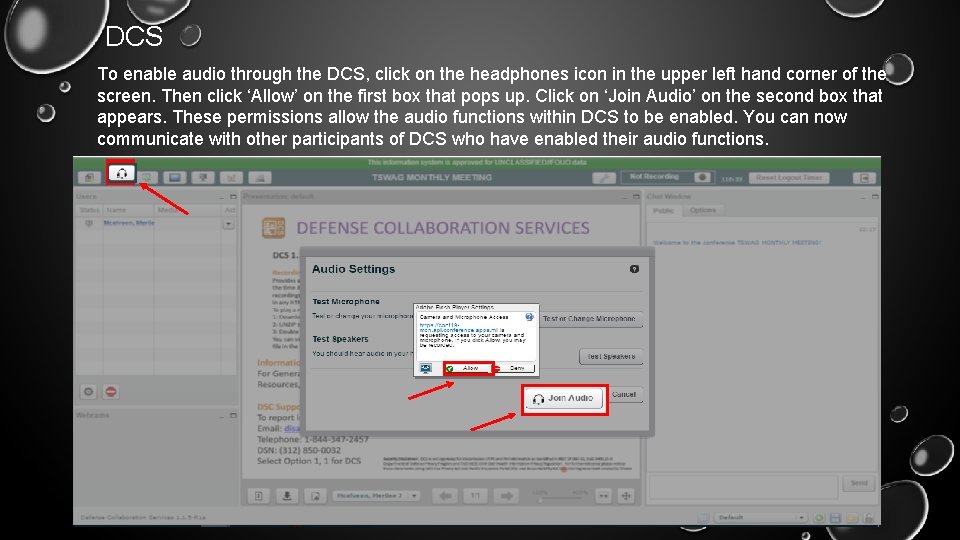
Task: Click the poll chart icon in the top toolbar
Action: [x=231, y=178]
